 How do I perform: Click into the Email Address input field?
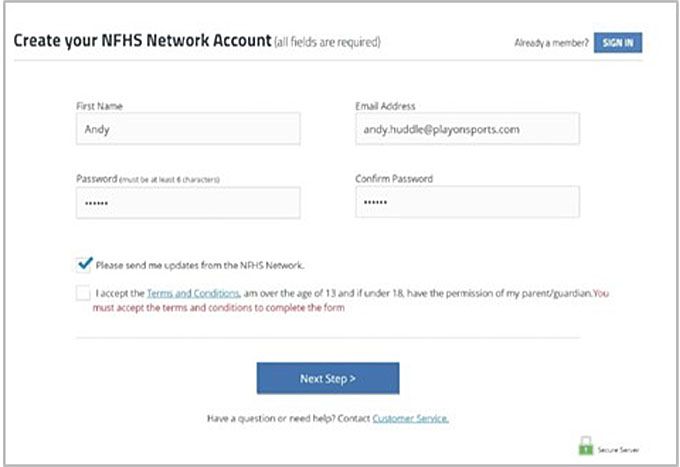467,128
